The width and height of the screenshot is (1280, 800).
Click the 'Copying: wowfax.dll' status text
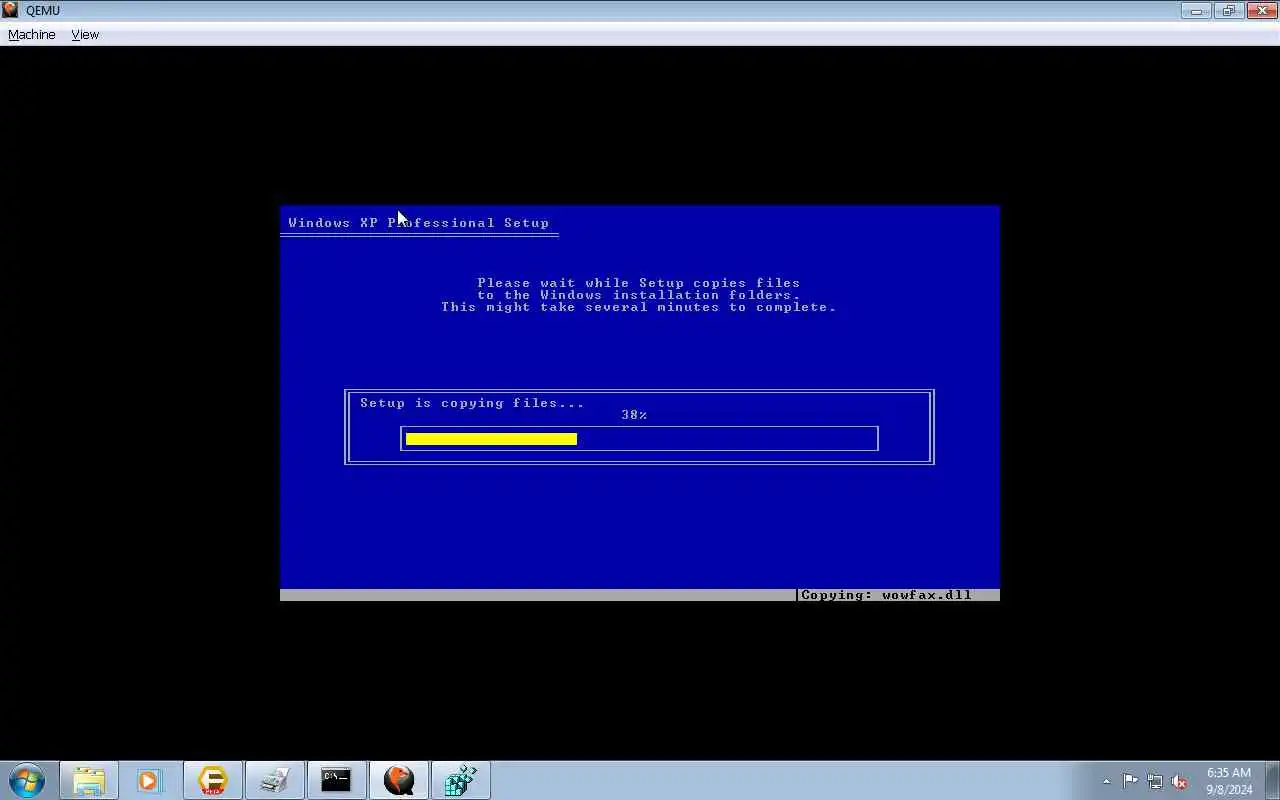point(886,595)
